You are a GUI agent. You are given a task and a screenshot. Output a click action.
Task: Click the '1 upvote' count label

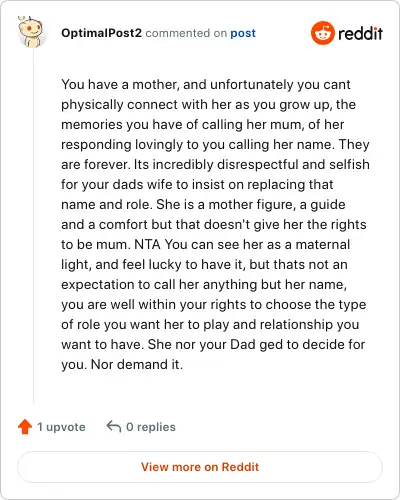click(61, 427)
